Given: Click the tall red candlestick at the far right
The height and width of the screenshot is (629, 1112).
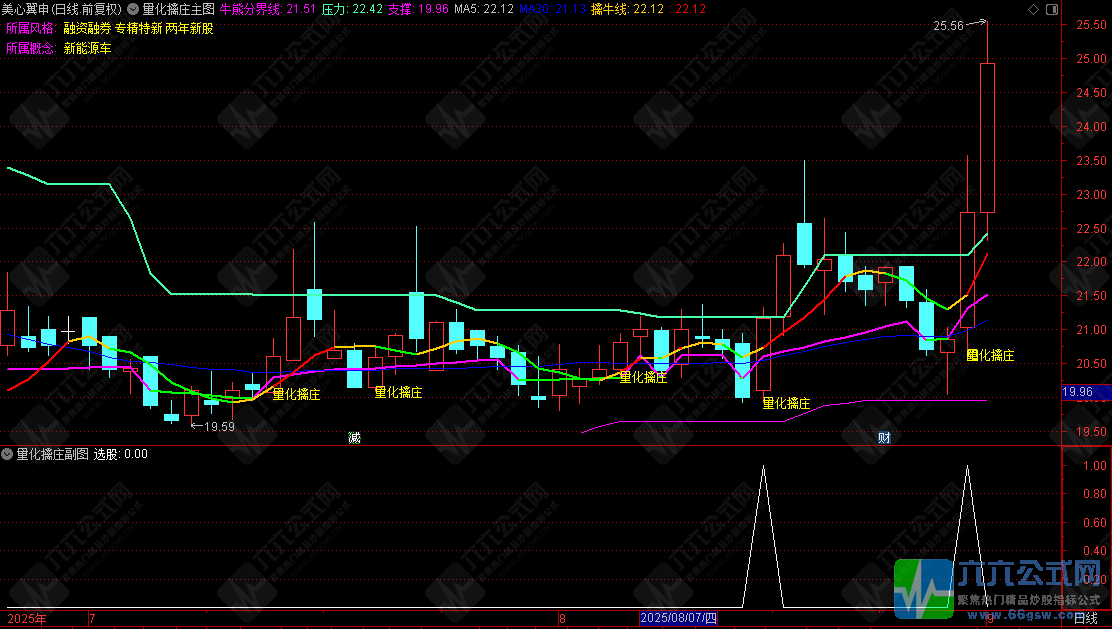Looking at the screenshot, I should point(987,138).
